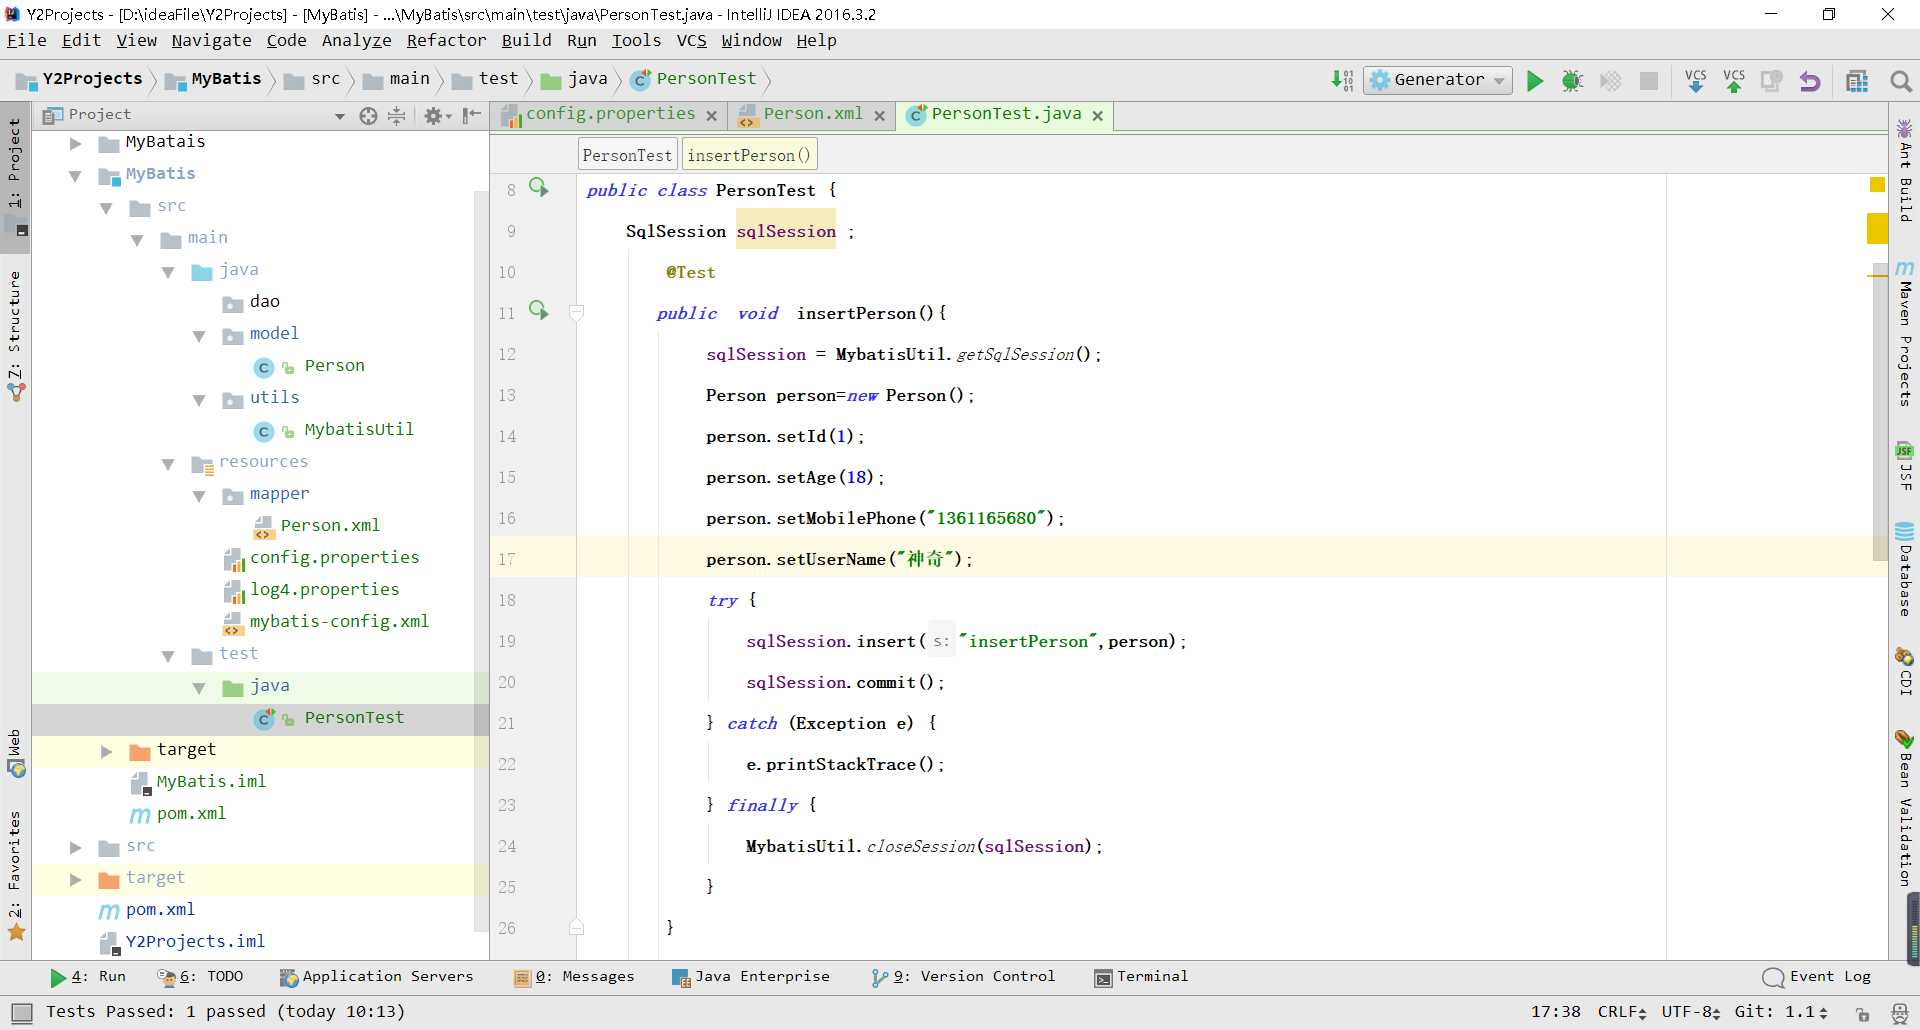Open the Event Log
Screen dimensions: 1920x1030
[1816, 977]
